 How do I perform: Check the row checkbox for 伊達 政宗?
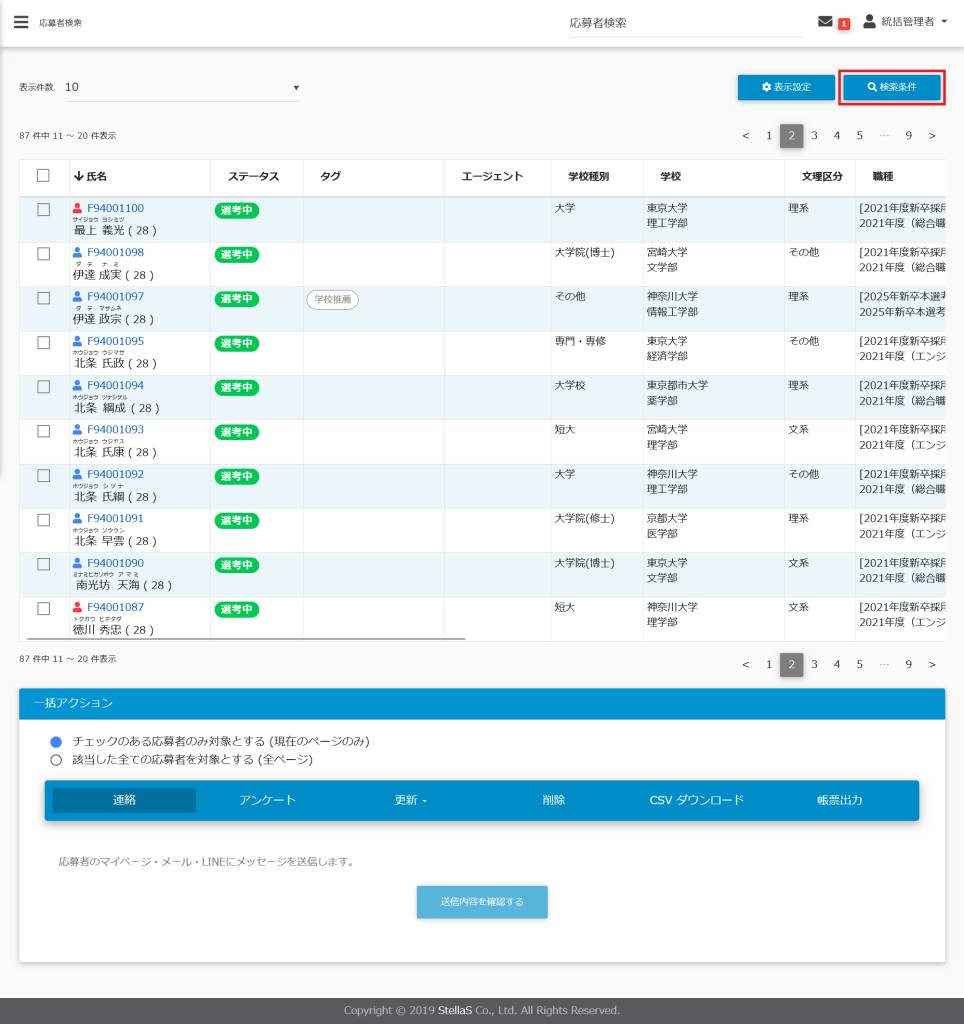[x=43, y=298]
